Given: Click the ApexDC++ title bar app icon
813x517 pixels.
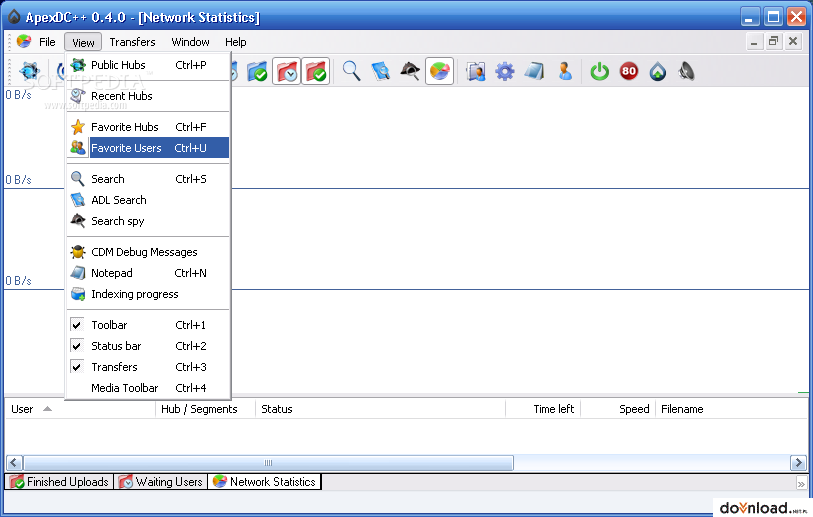Looking at the screenshot, I should (x=14, y=17).
